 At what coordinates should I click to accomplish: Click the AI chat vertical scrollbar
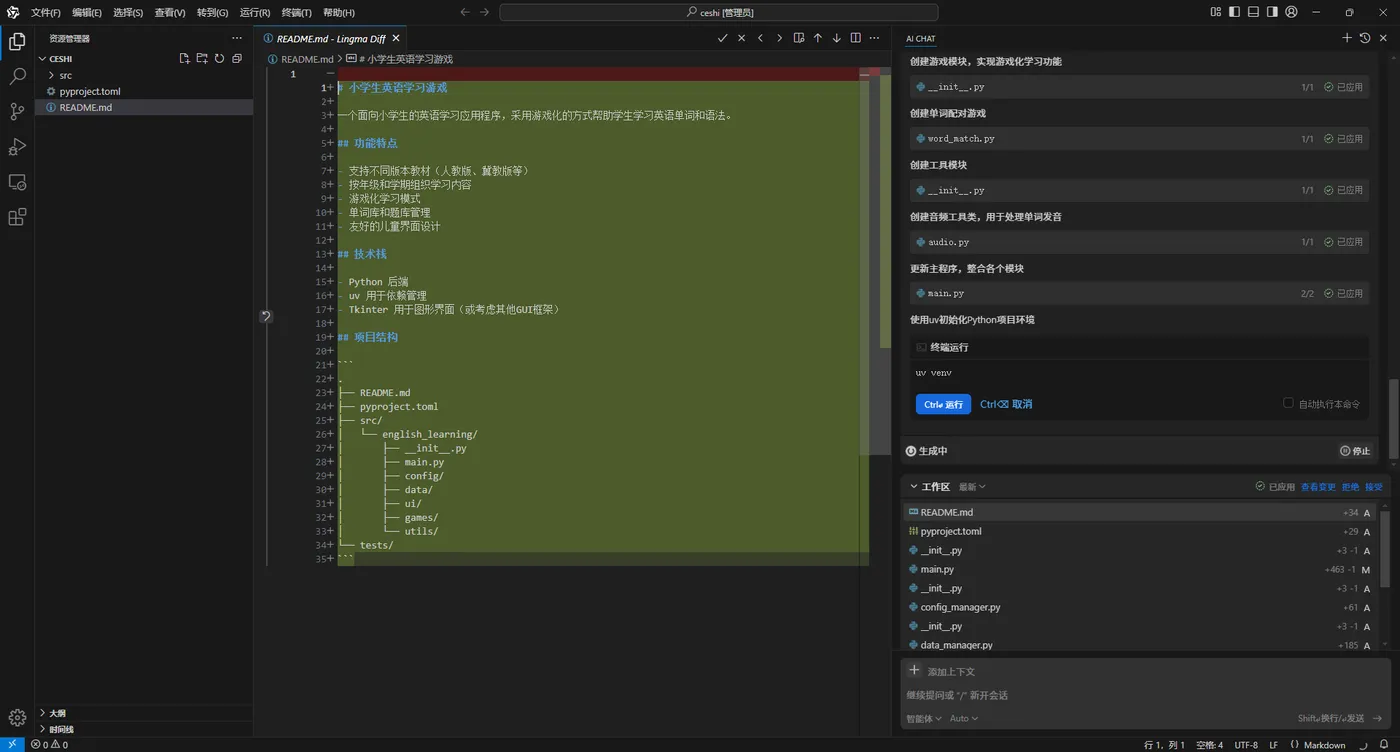[1394, 420]
